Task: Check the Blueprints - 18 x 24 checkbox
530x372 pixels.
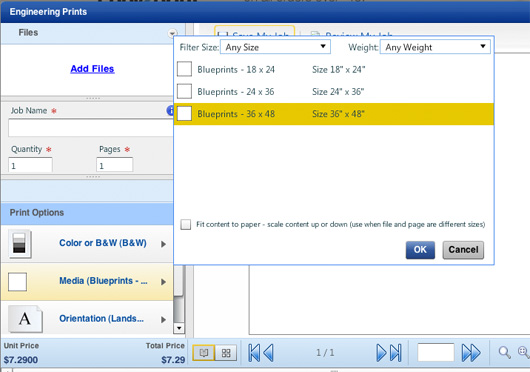Action: point(184,69)
